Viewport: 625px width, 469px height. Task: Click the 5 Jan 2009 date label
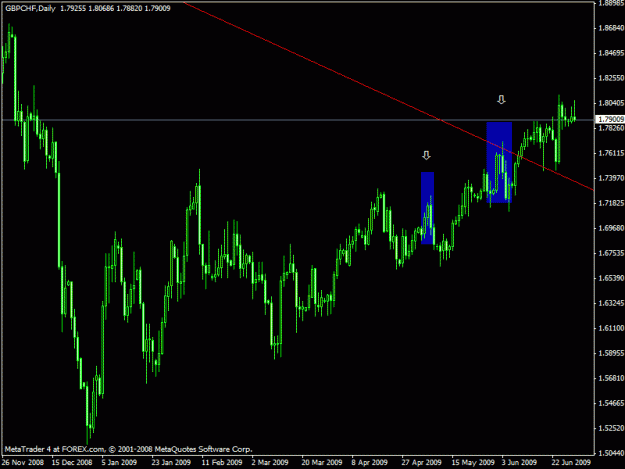tap(119, 462)
